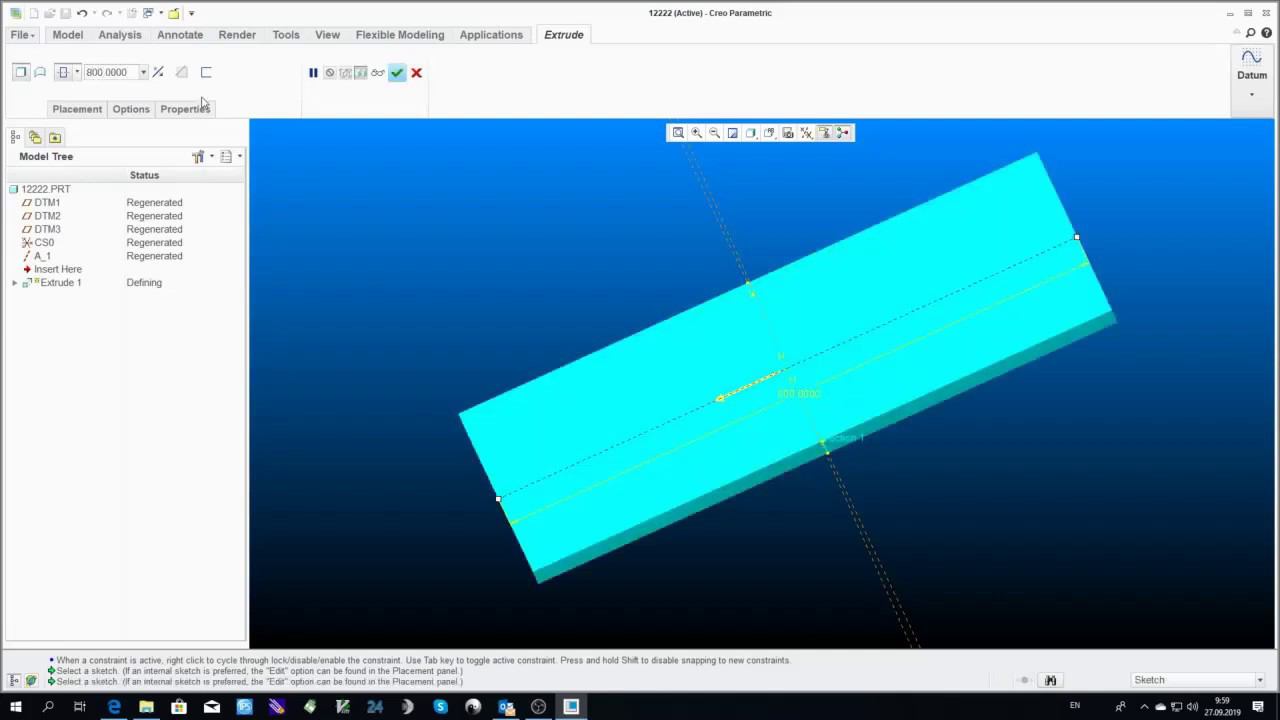Open the Display Style icon
Viewport: 1280px width, 720px height.
click(x=751, y=133)
